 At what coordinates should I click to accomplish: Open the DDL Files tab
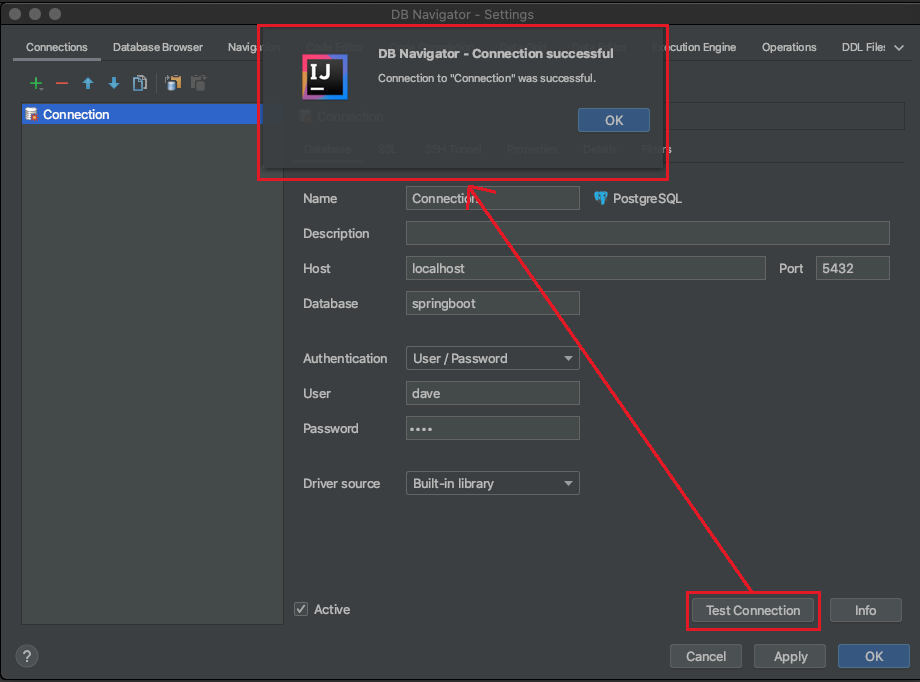coord(863,47)
